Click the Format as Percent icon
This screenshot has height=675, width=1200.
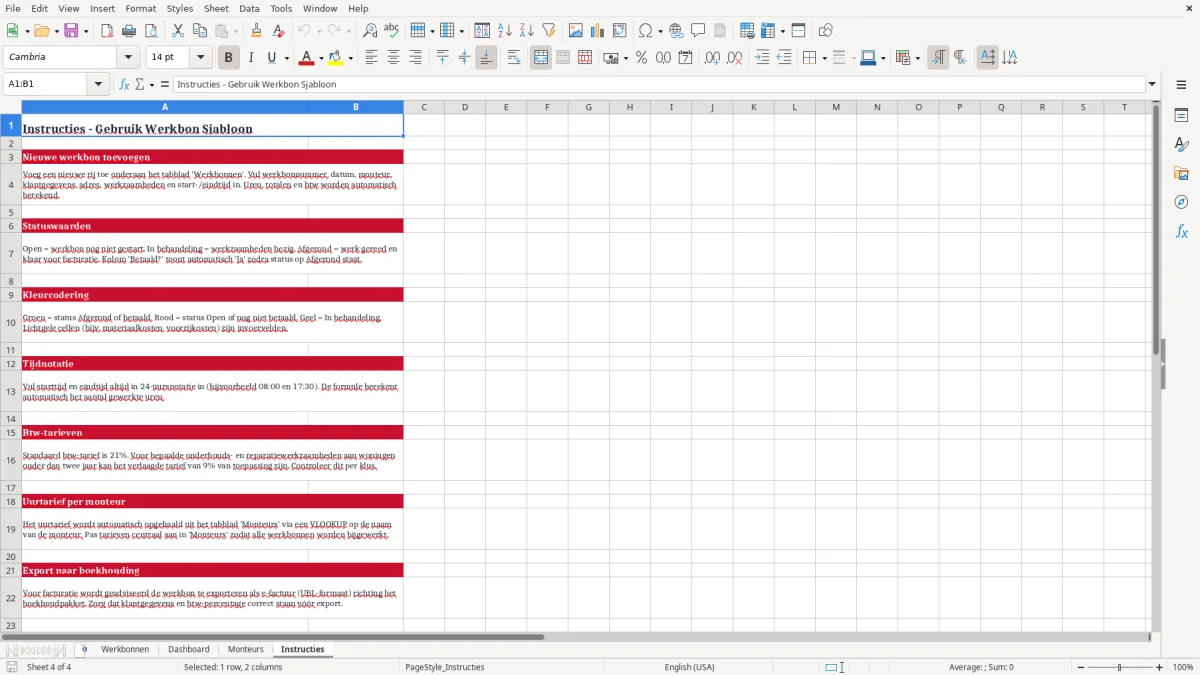[641, 58]
